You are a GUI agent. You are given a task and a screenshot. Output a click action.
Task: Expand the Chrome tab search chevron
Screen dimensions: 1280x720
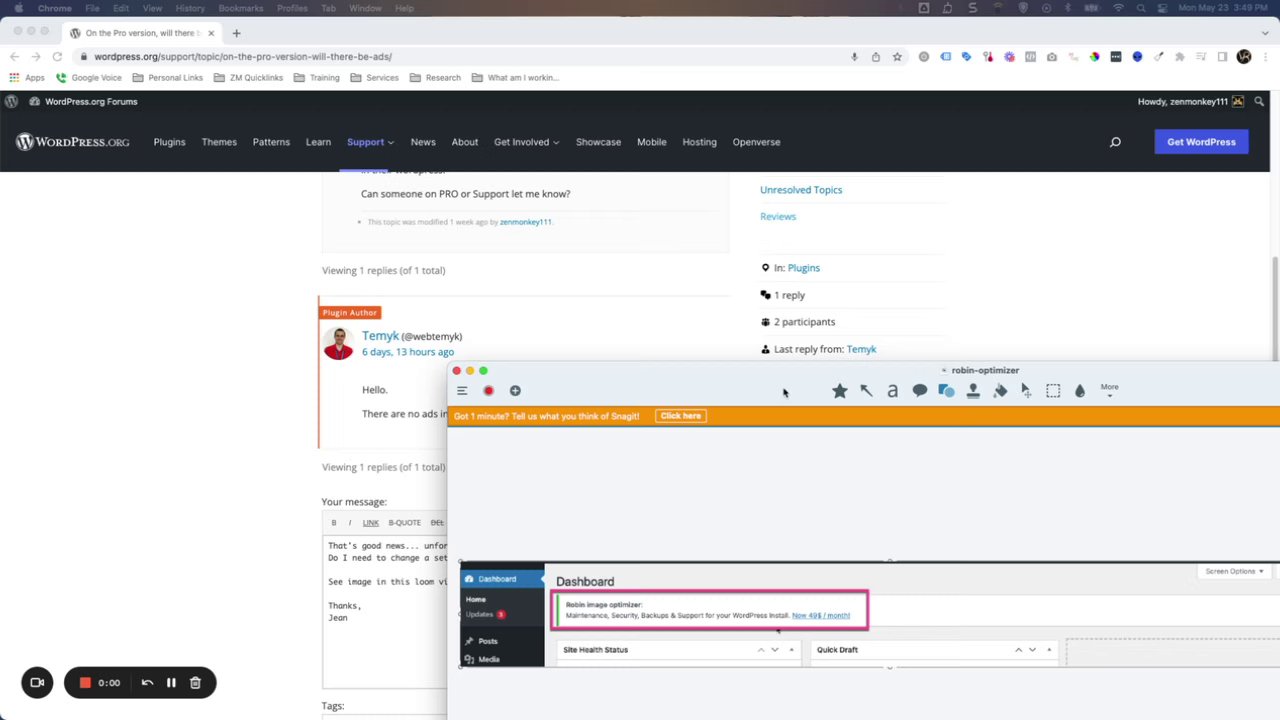(1263, 33)
